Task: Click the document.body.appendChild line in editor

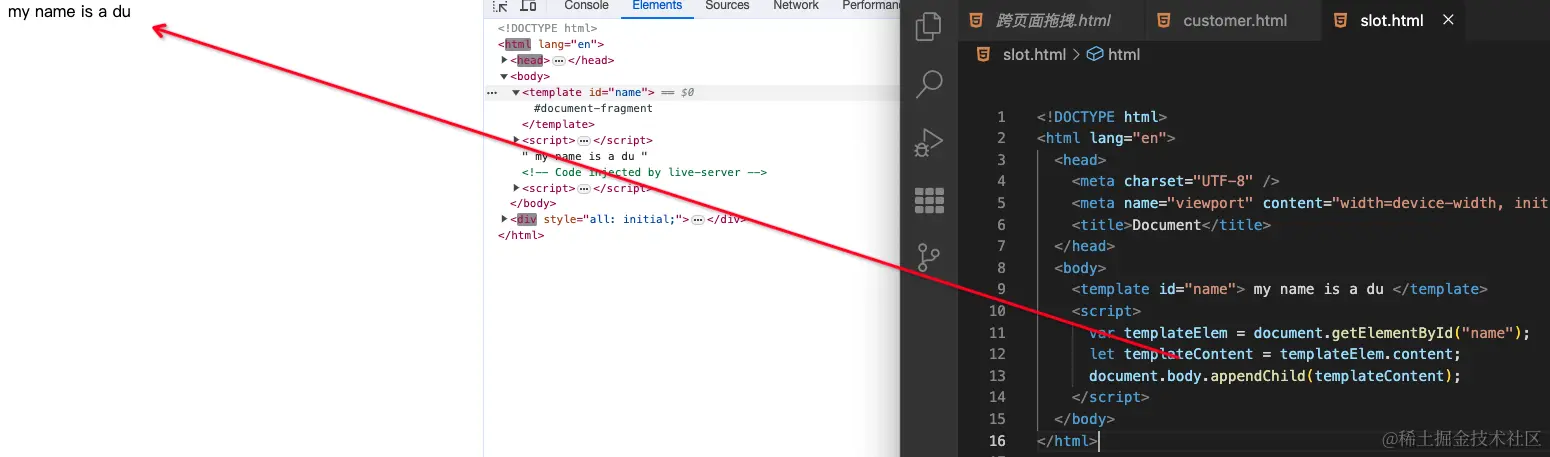Action: coord(1275,376)
